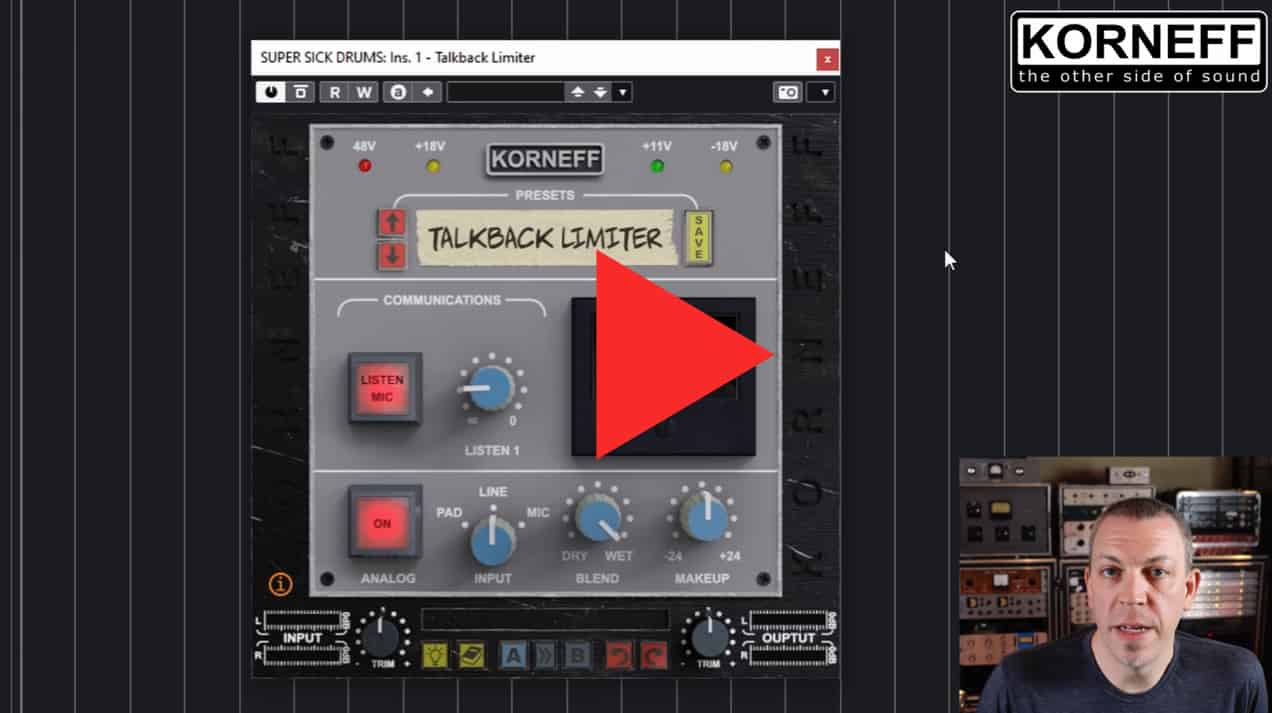Click the orange info icon
This screenshot has width=1272, height=713.
coord(281,585)
